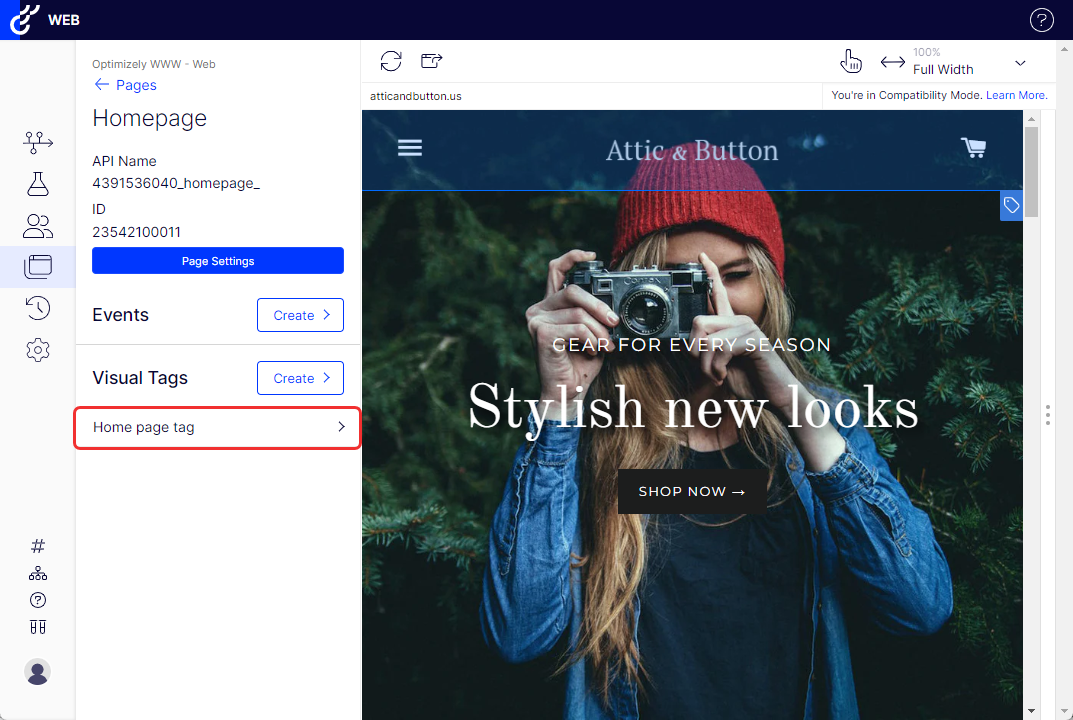Click the open-in-new-window icon in editor toolbar
The image size is (1073, 720).
(x=431, y=61)
